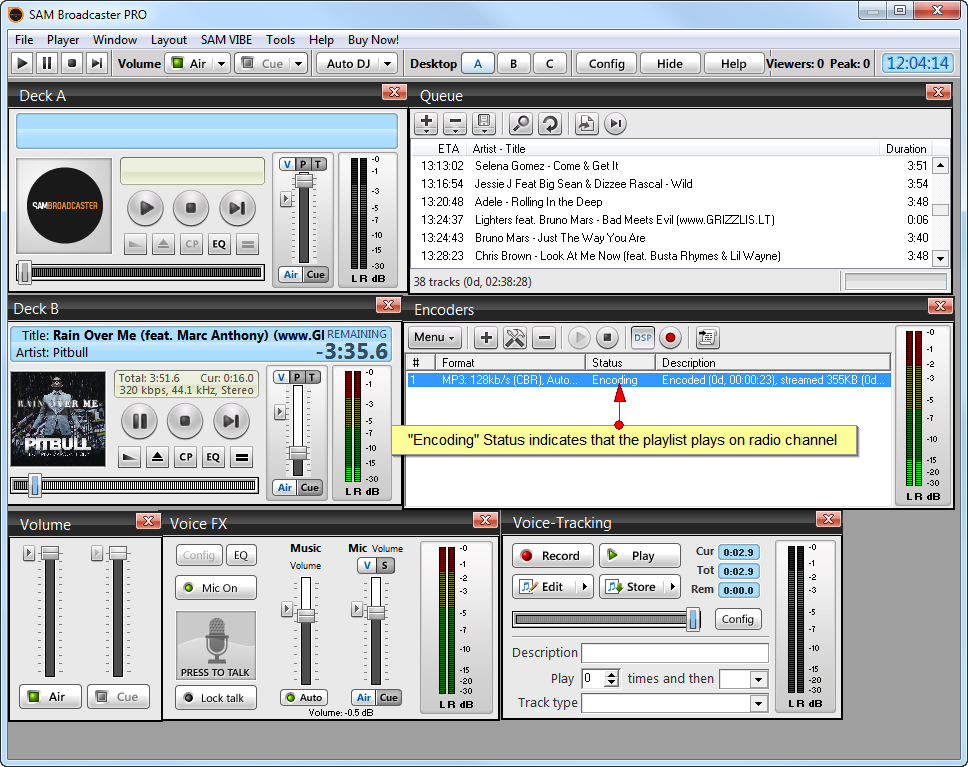968x767 pixels.
Task: Toggle the Air button in Volume panel
Action: click(50, 697)
